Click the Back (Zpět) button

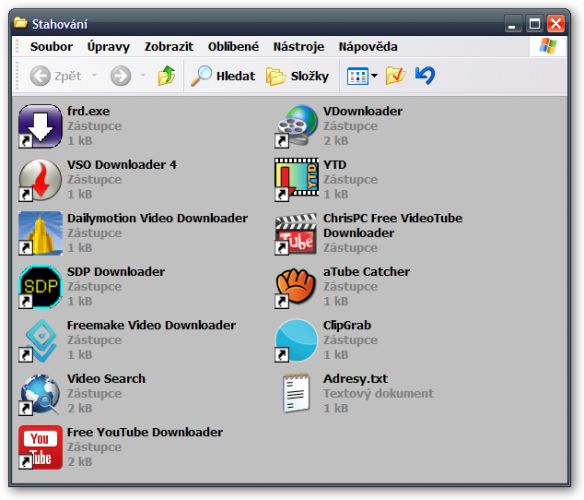click(x=56, y=76)
